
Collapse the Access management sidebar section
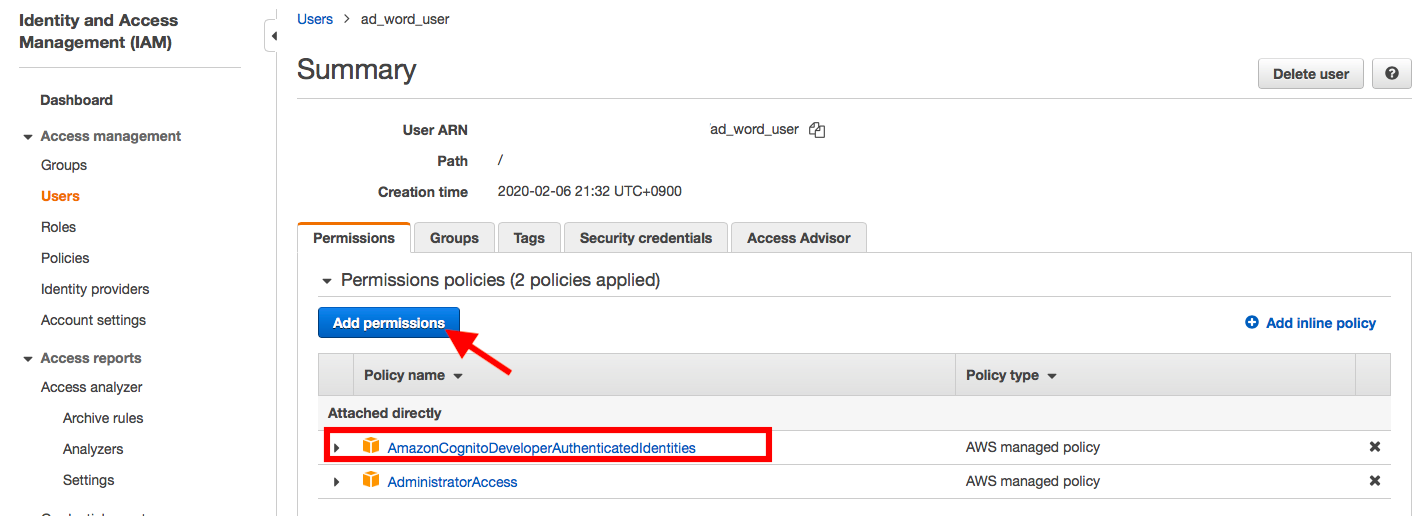click(27, 137)
